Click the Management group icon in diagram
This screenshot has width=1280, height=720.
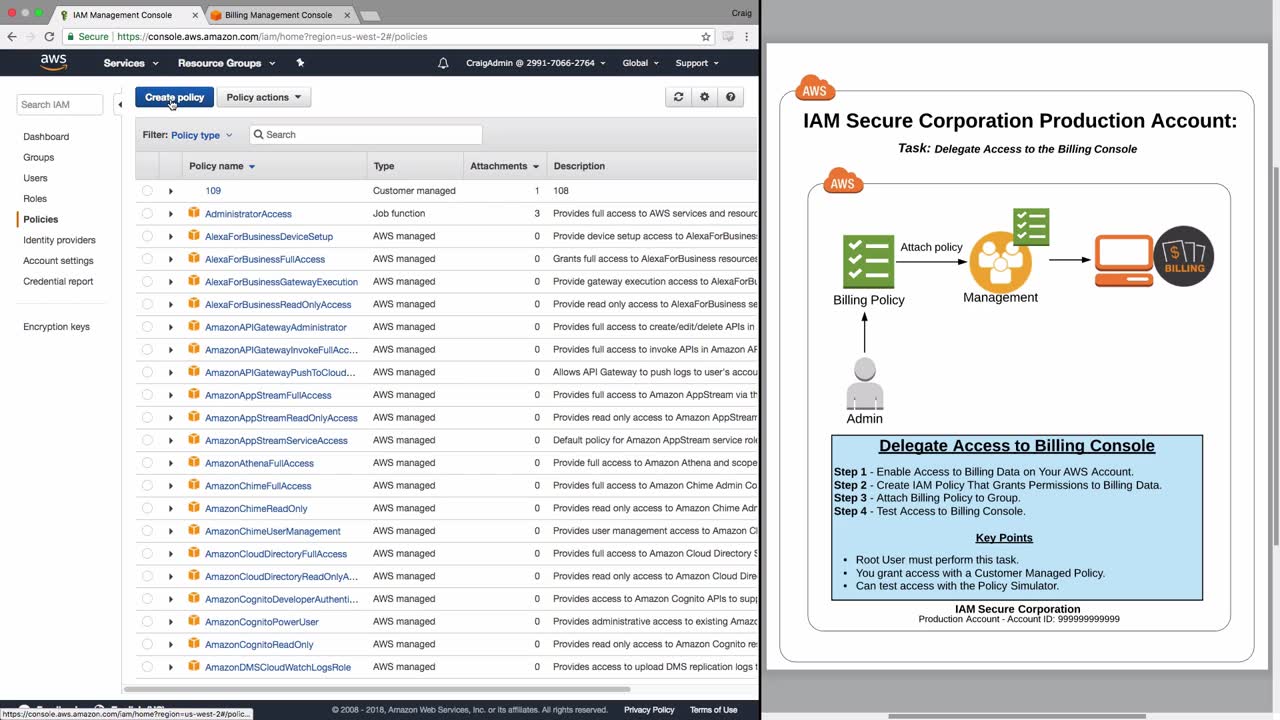point(1000,262)
